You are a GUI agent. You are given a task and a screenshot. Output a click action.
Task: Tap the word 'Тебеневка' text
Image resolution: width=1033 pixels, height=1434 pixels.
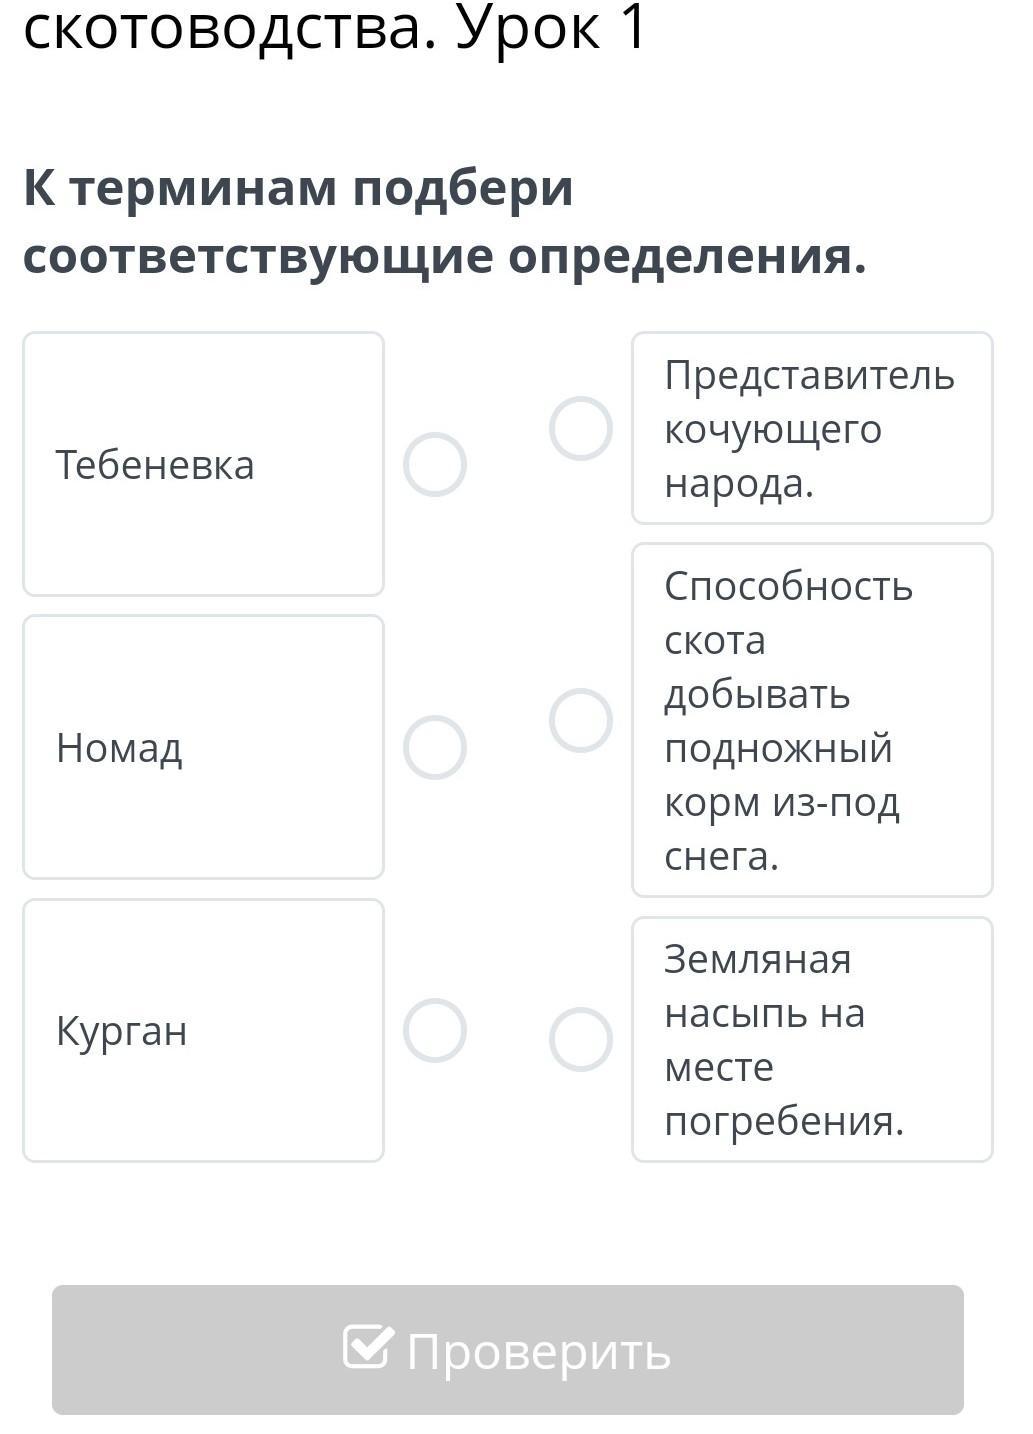[155, 465]
